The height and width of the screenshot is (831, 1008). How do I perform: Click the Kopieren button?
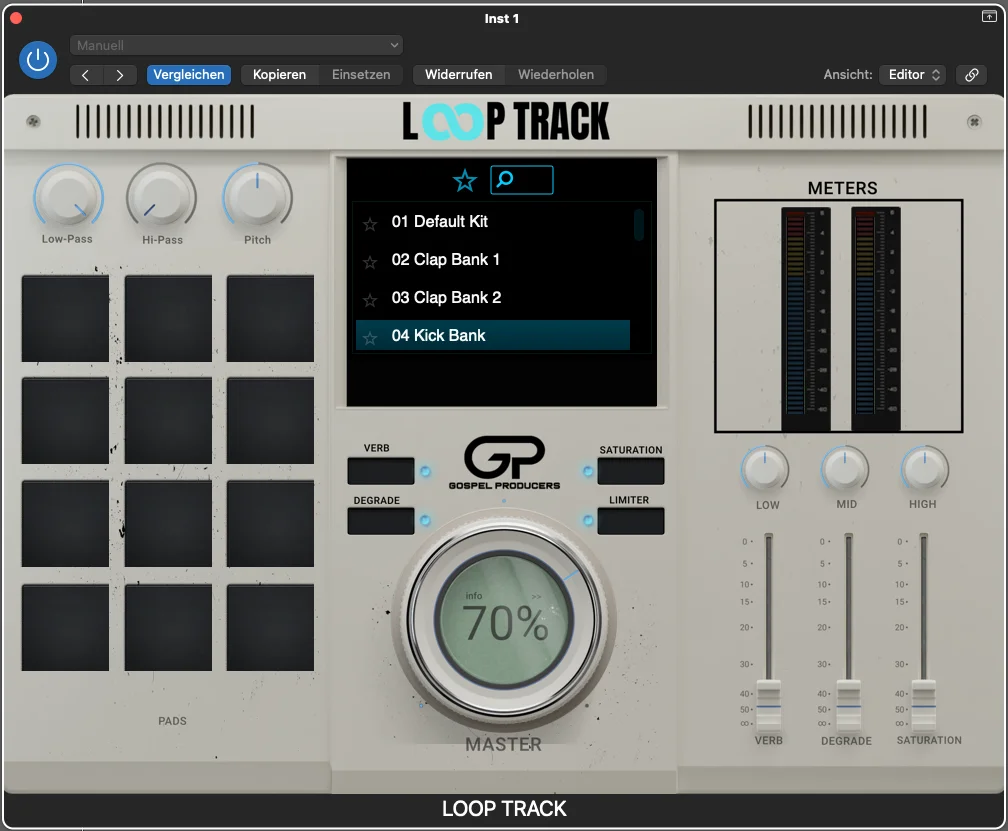coord(279,75)
